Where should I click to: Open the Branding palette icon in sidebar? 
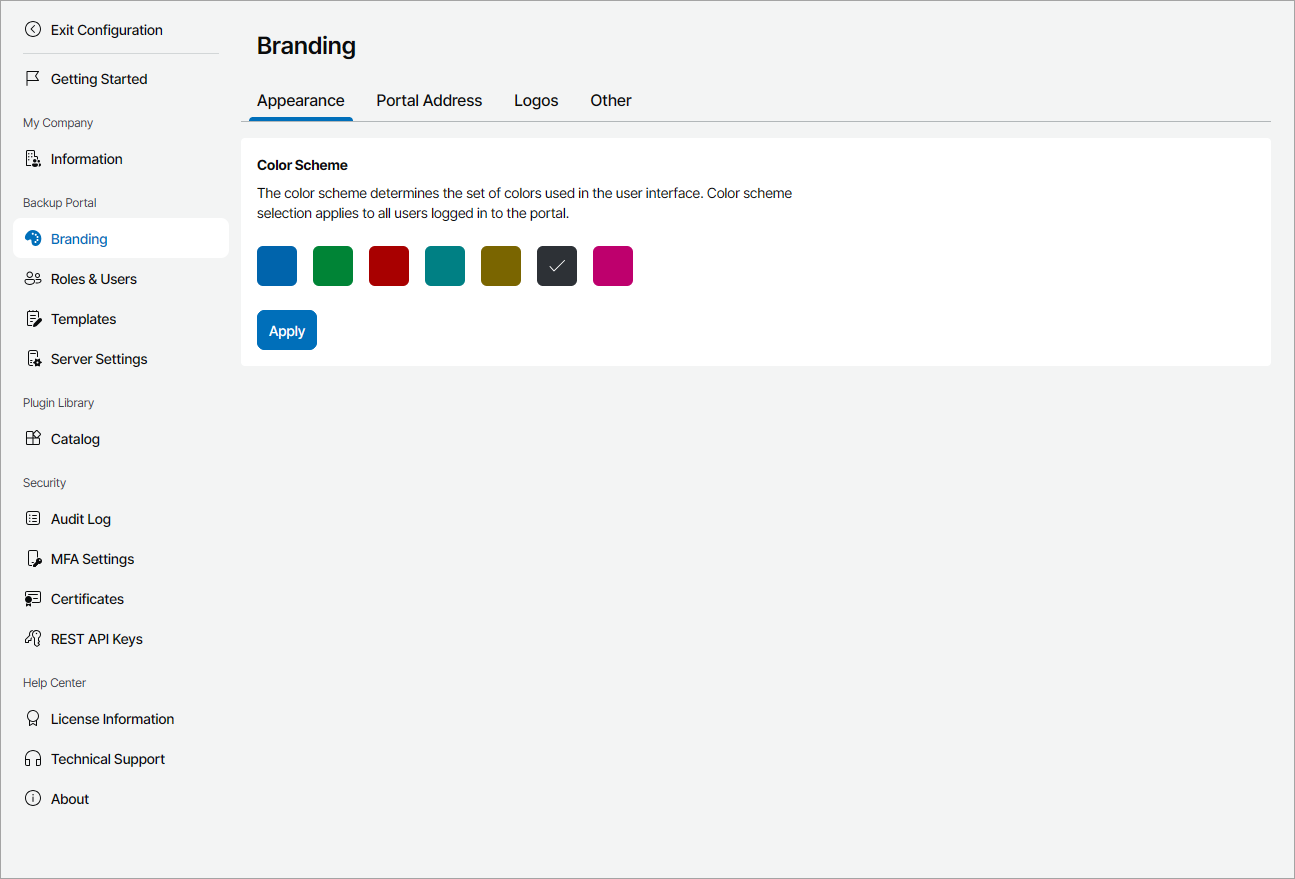coord(33,238)
